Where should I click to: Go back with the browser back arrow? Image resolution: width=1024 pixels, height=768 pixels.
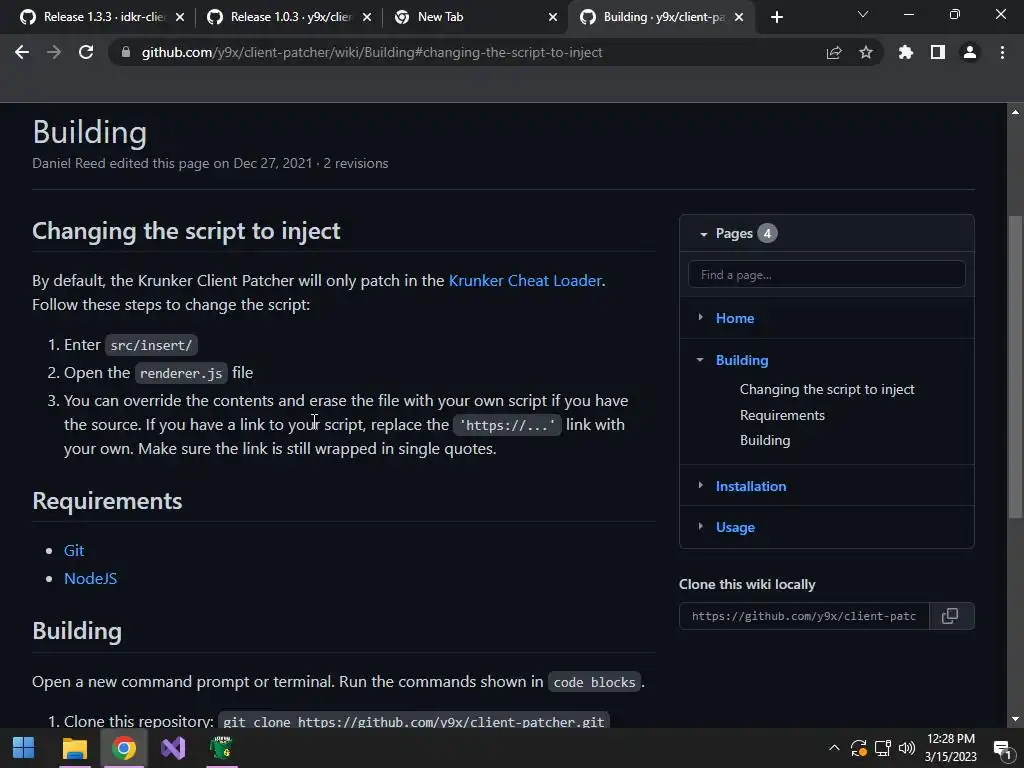coord(22,52)
